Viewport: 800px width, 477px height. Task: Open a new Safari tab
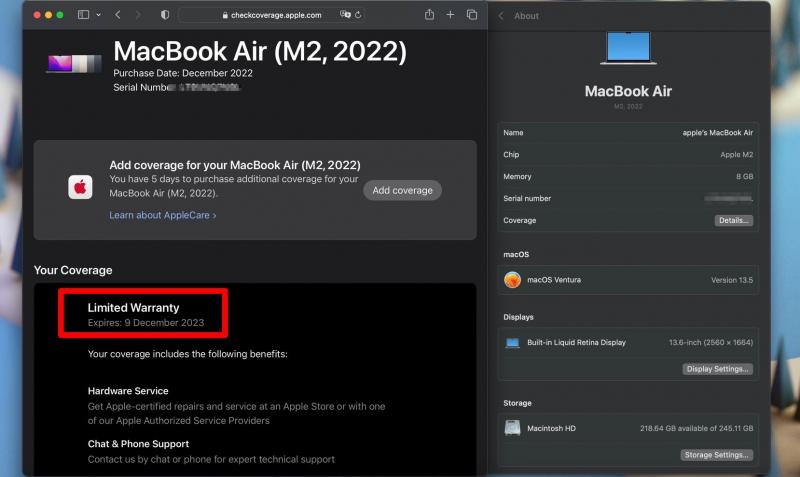[450, 15]
